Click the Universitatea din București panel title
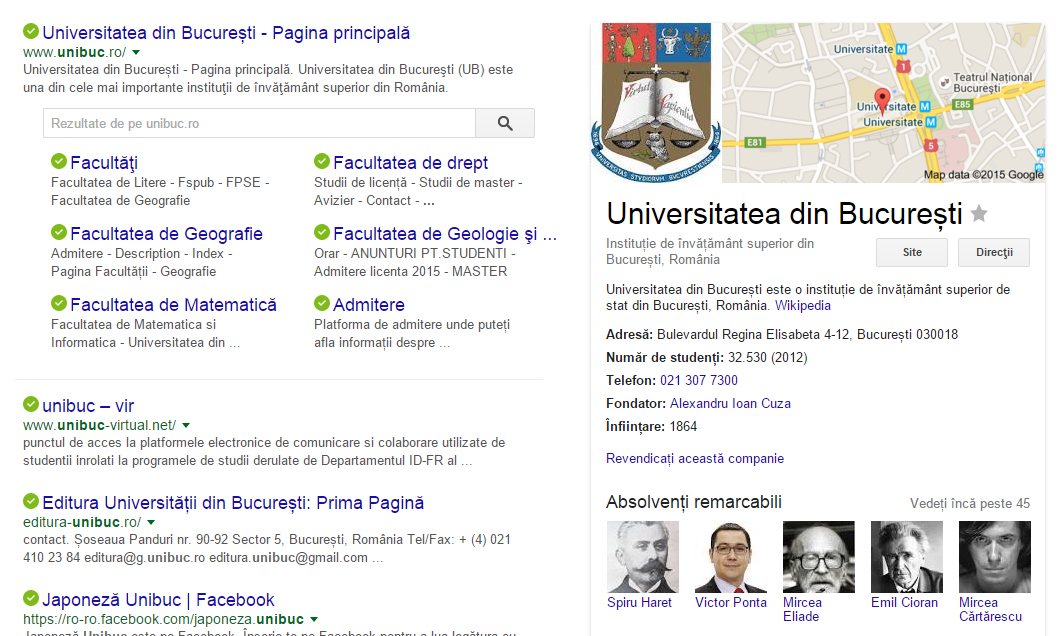The image size is (1064, 636). (x=784, y=214)
